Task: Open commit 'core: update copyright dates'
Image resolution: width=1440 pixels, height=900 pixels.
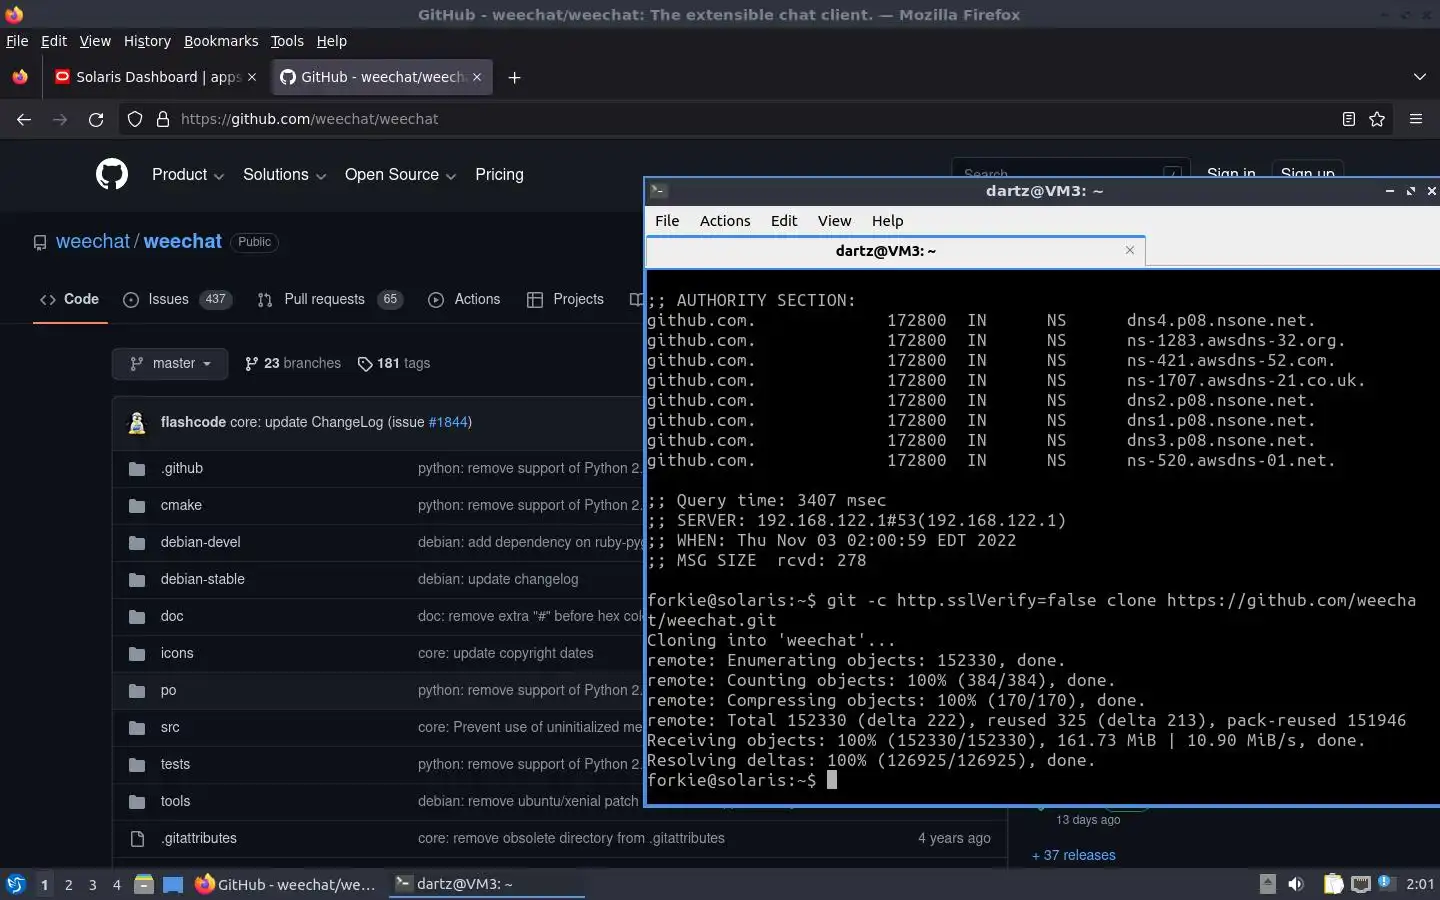Action: tap(506, 653)
